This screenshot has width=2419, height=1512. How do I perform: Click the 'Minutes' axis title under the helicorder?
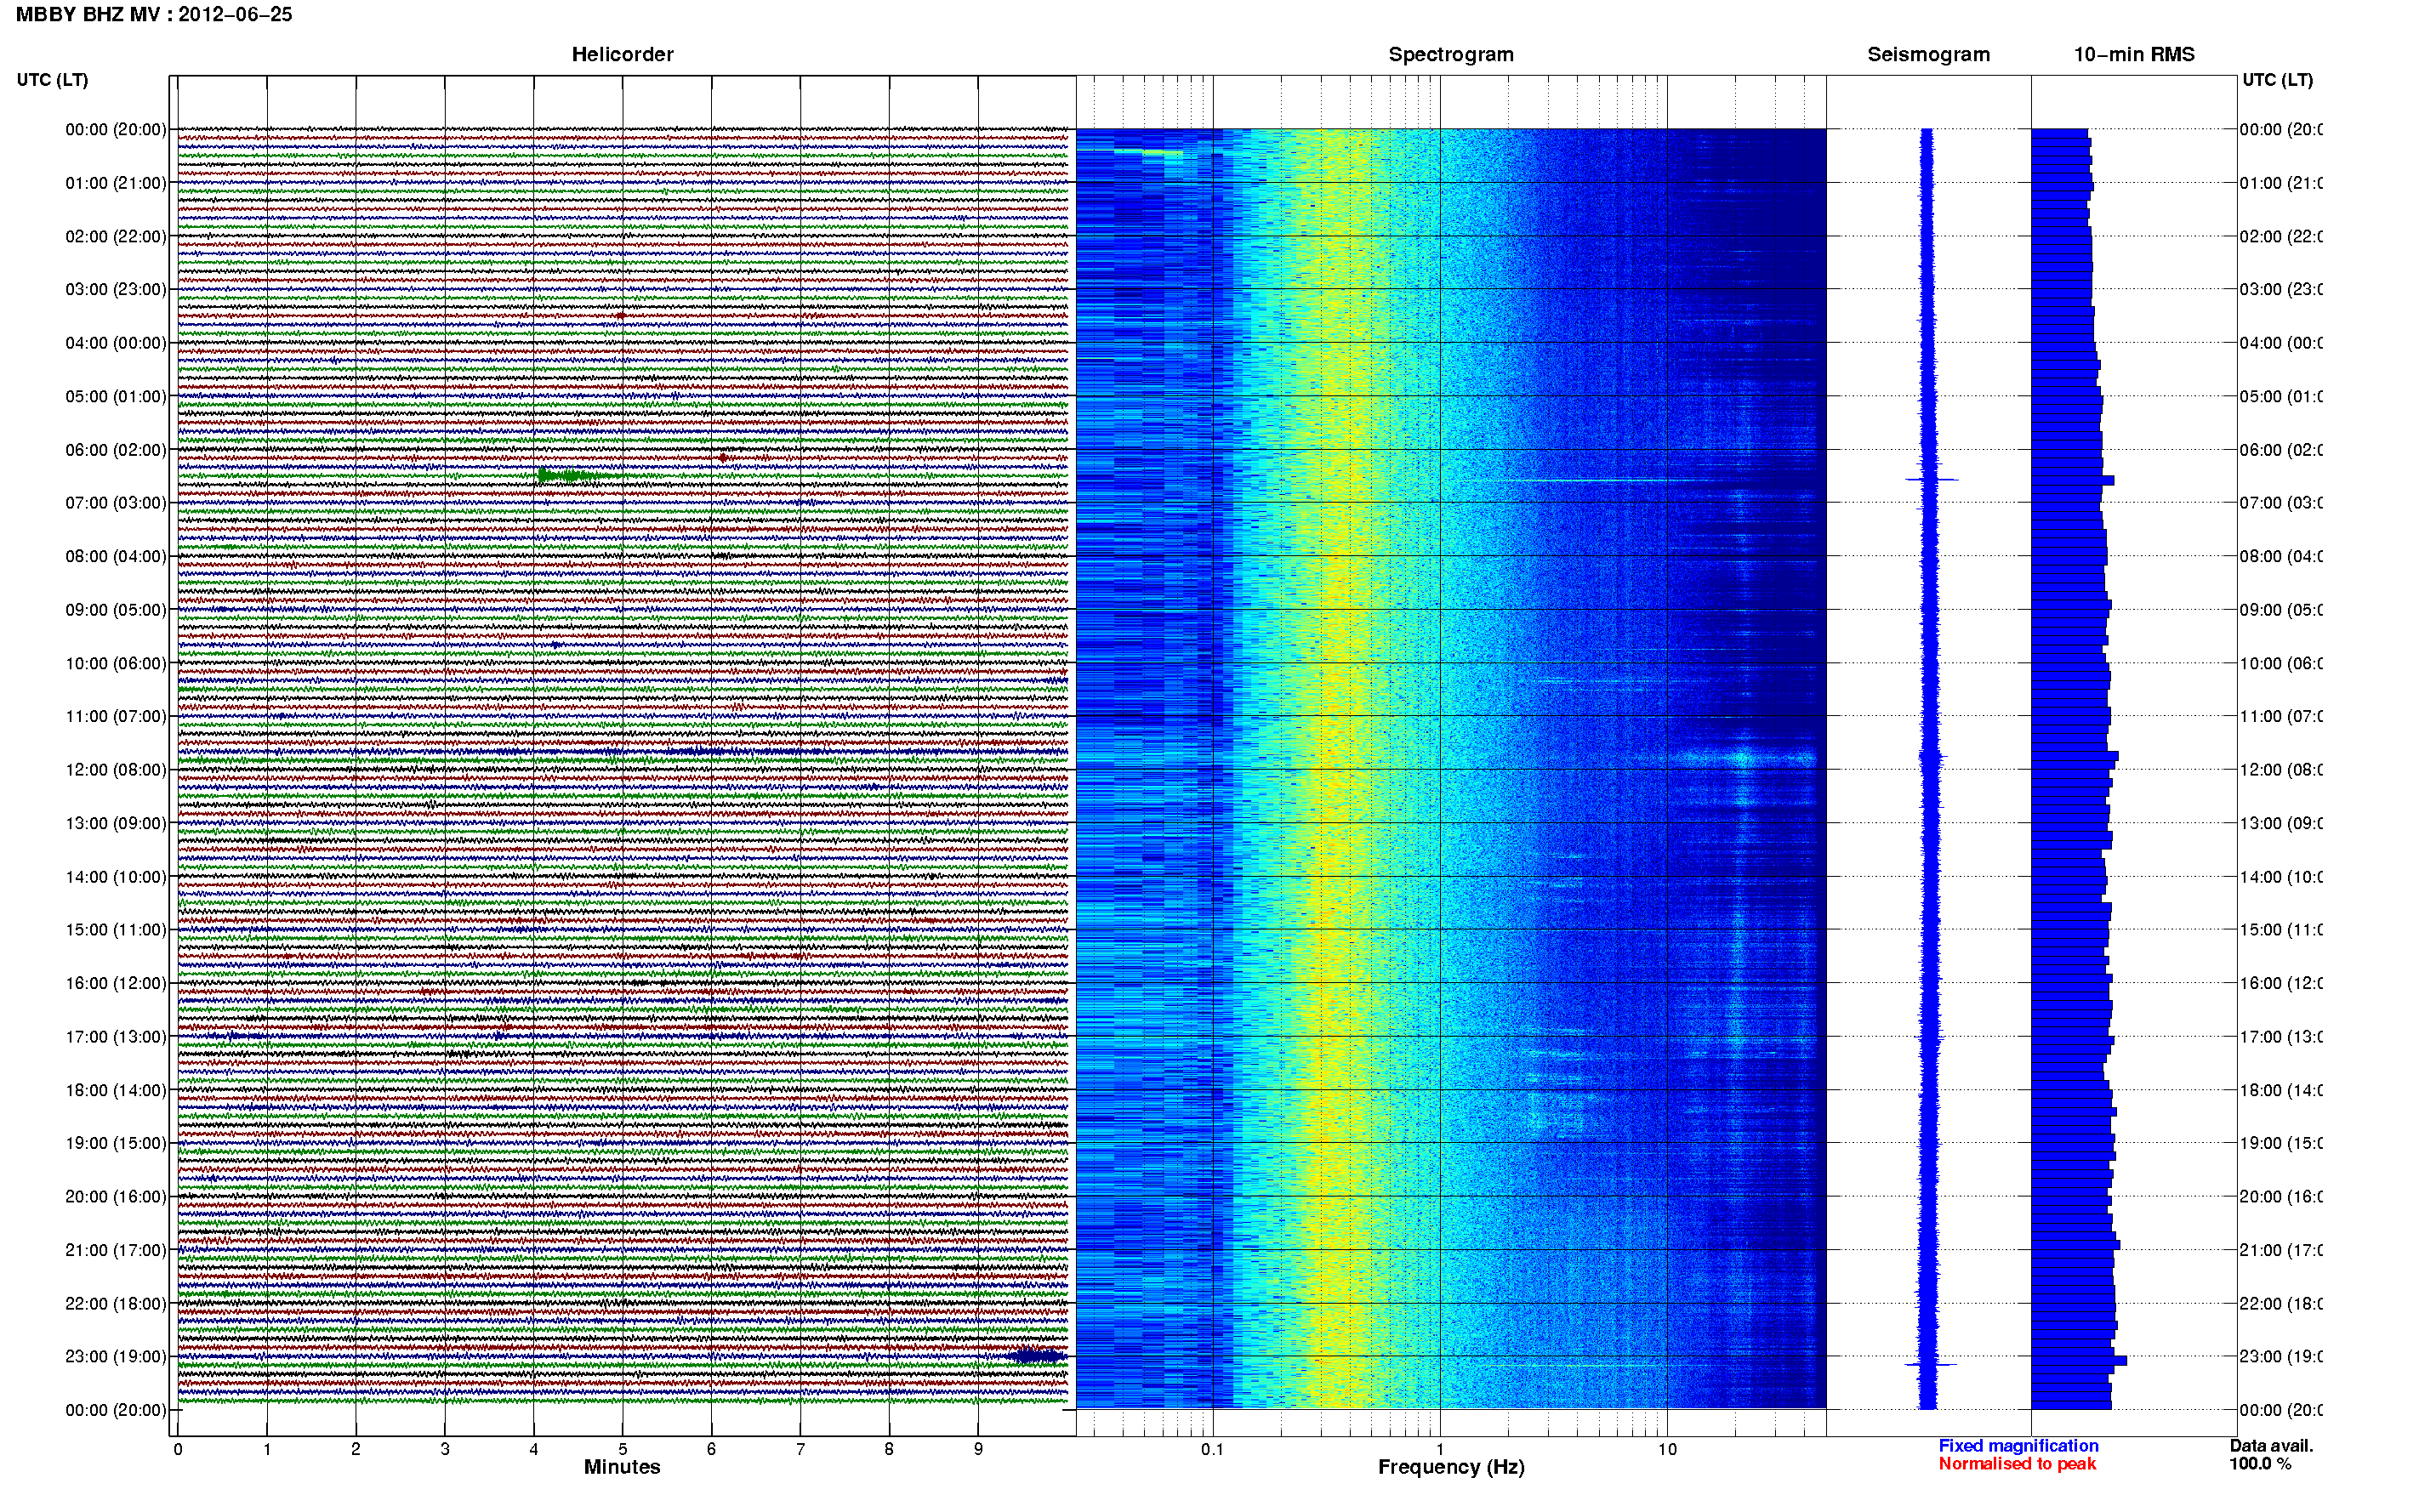622,1467
